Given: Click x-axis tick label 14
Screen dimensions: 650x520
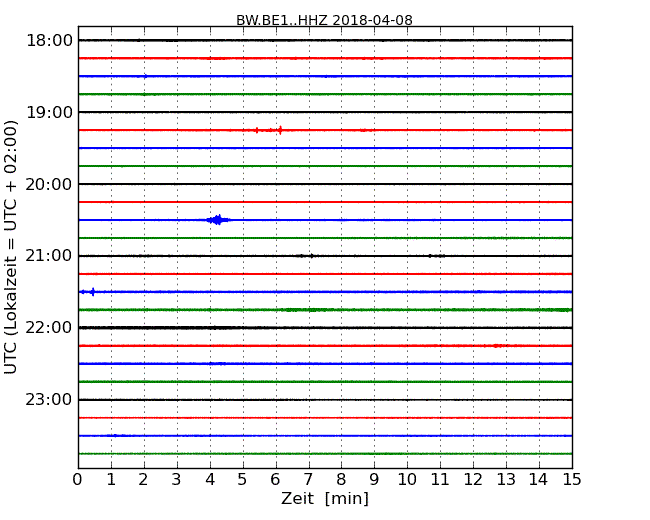Looking at the screenshot, I should 539,480.
